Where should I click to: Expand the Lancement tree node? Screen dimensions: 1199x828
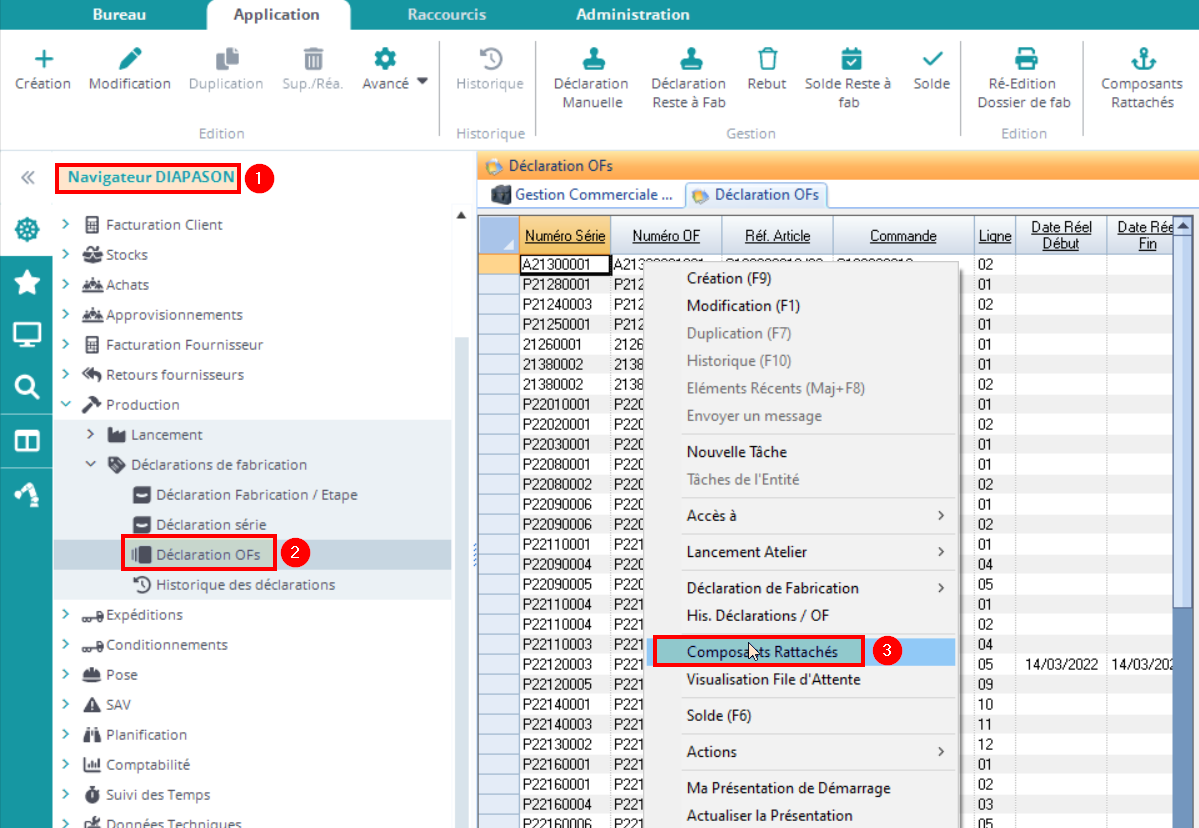pyautogui.click(x=91, y=435)
